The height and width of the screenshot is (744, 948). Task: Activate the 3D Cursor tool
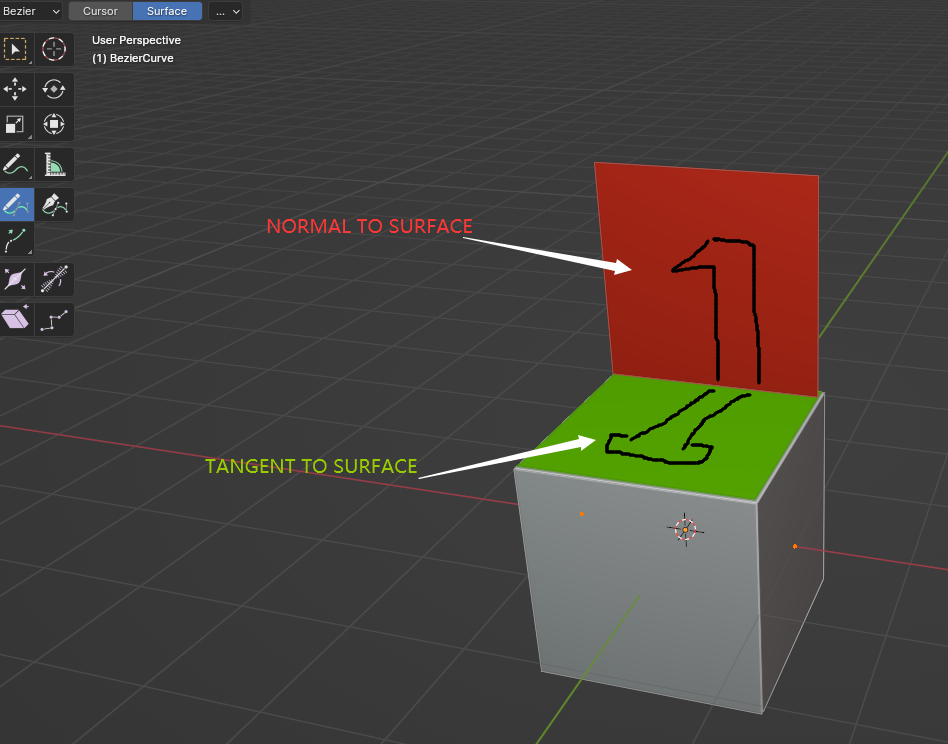54,49
